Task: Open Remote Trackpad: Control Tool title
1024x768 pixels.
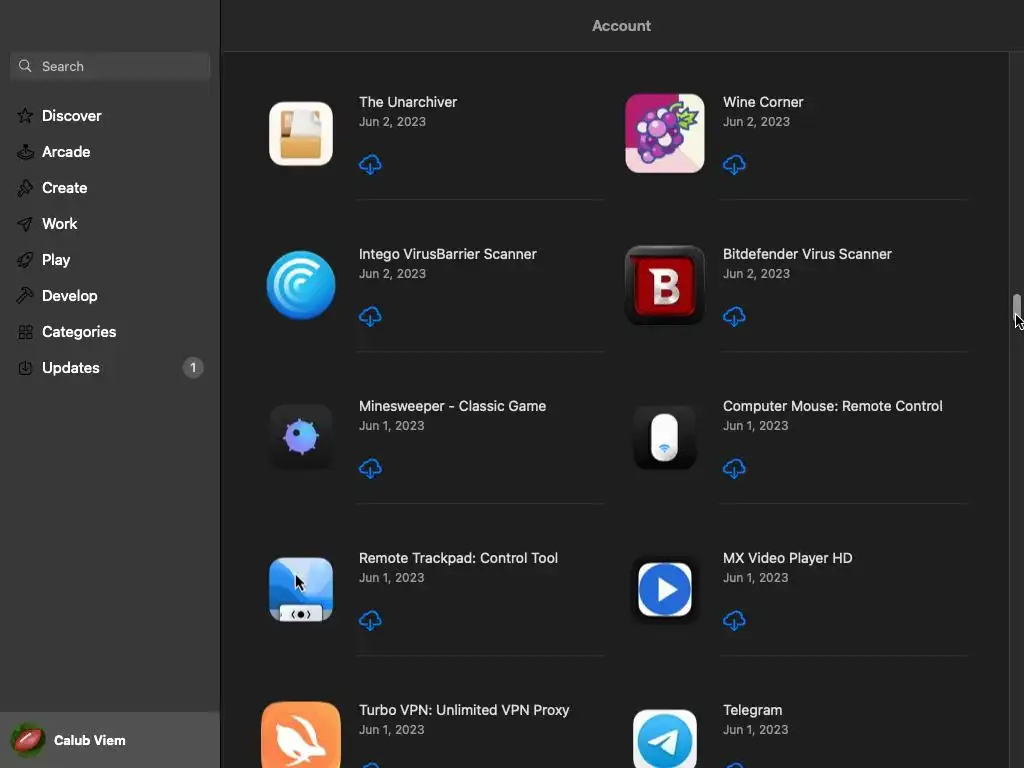Action: click(458, 558)
